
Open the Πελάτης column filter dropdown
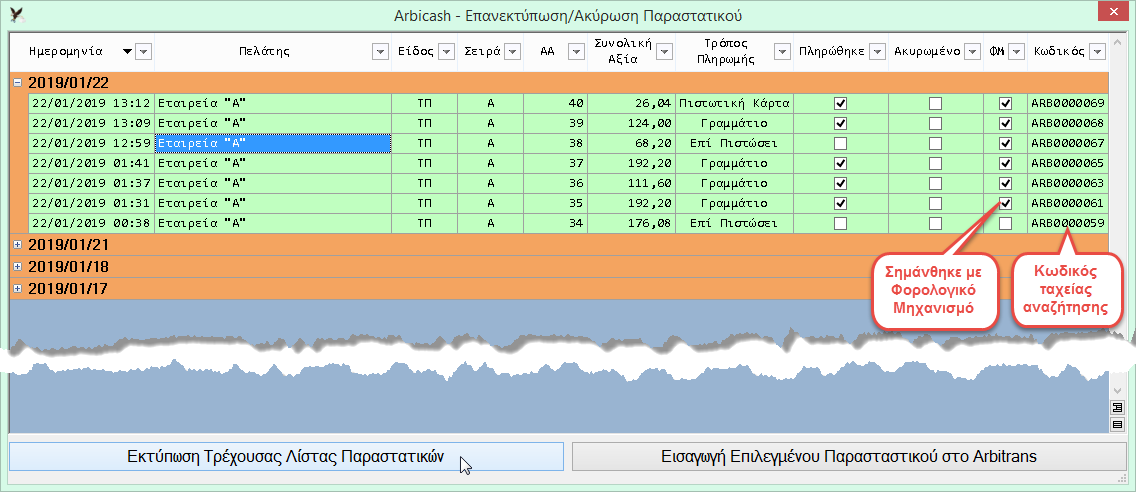[380, 51]
